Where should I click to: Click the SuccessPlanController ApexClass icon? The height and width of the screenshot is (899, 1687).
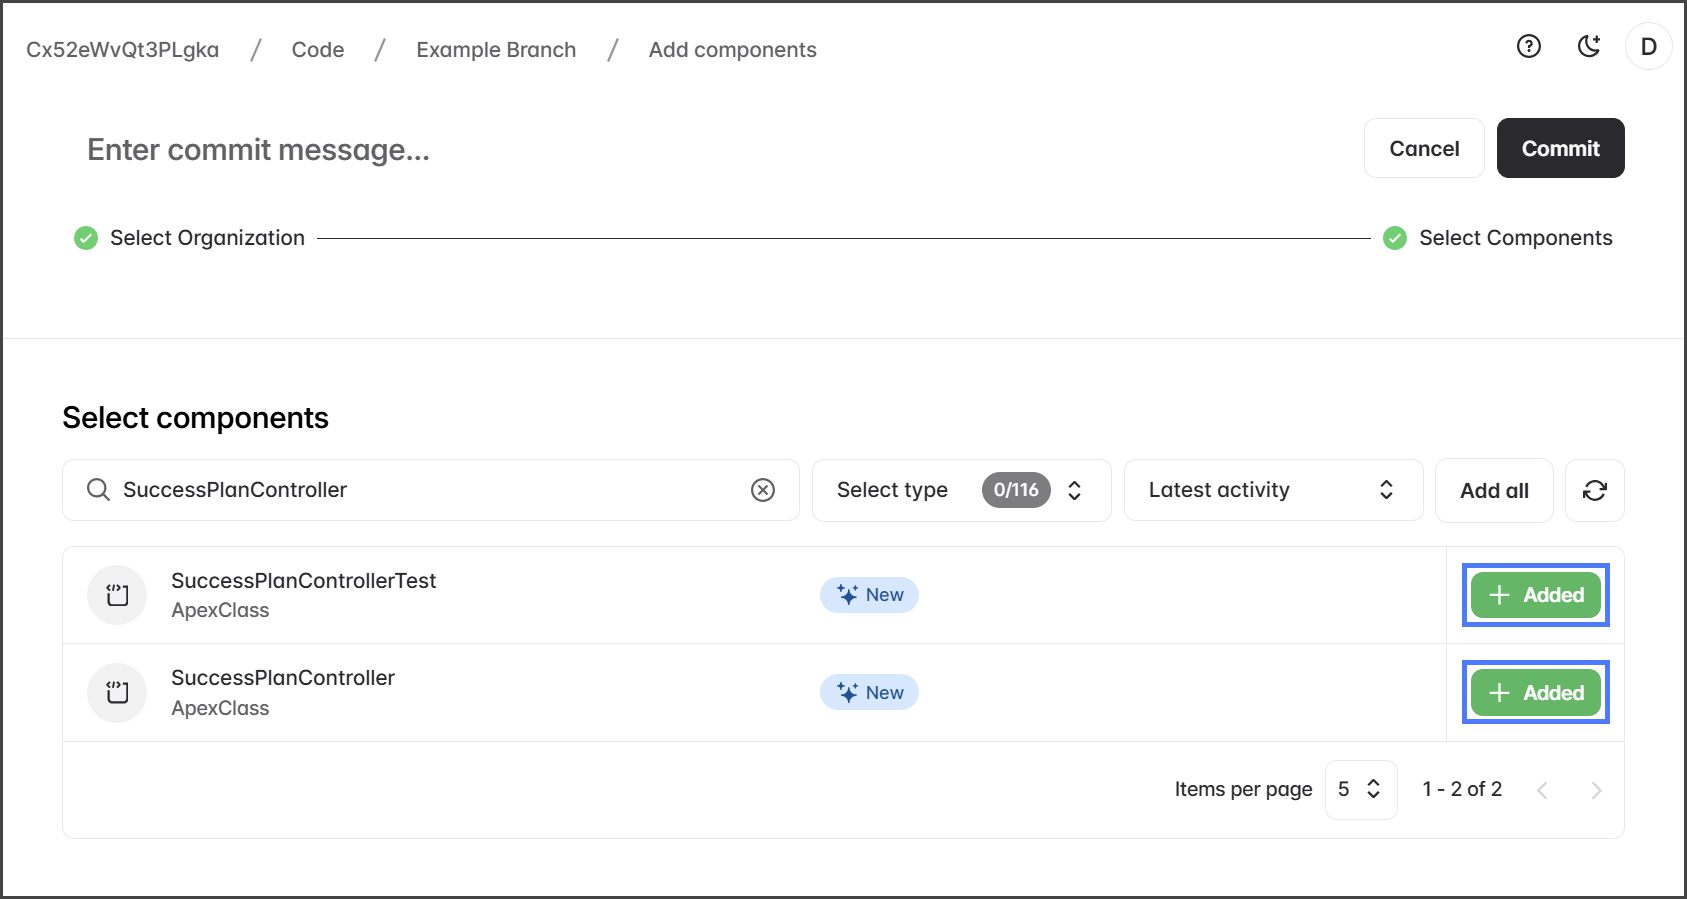pyautogui.click(x=117, y=692)
